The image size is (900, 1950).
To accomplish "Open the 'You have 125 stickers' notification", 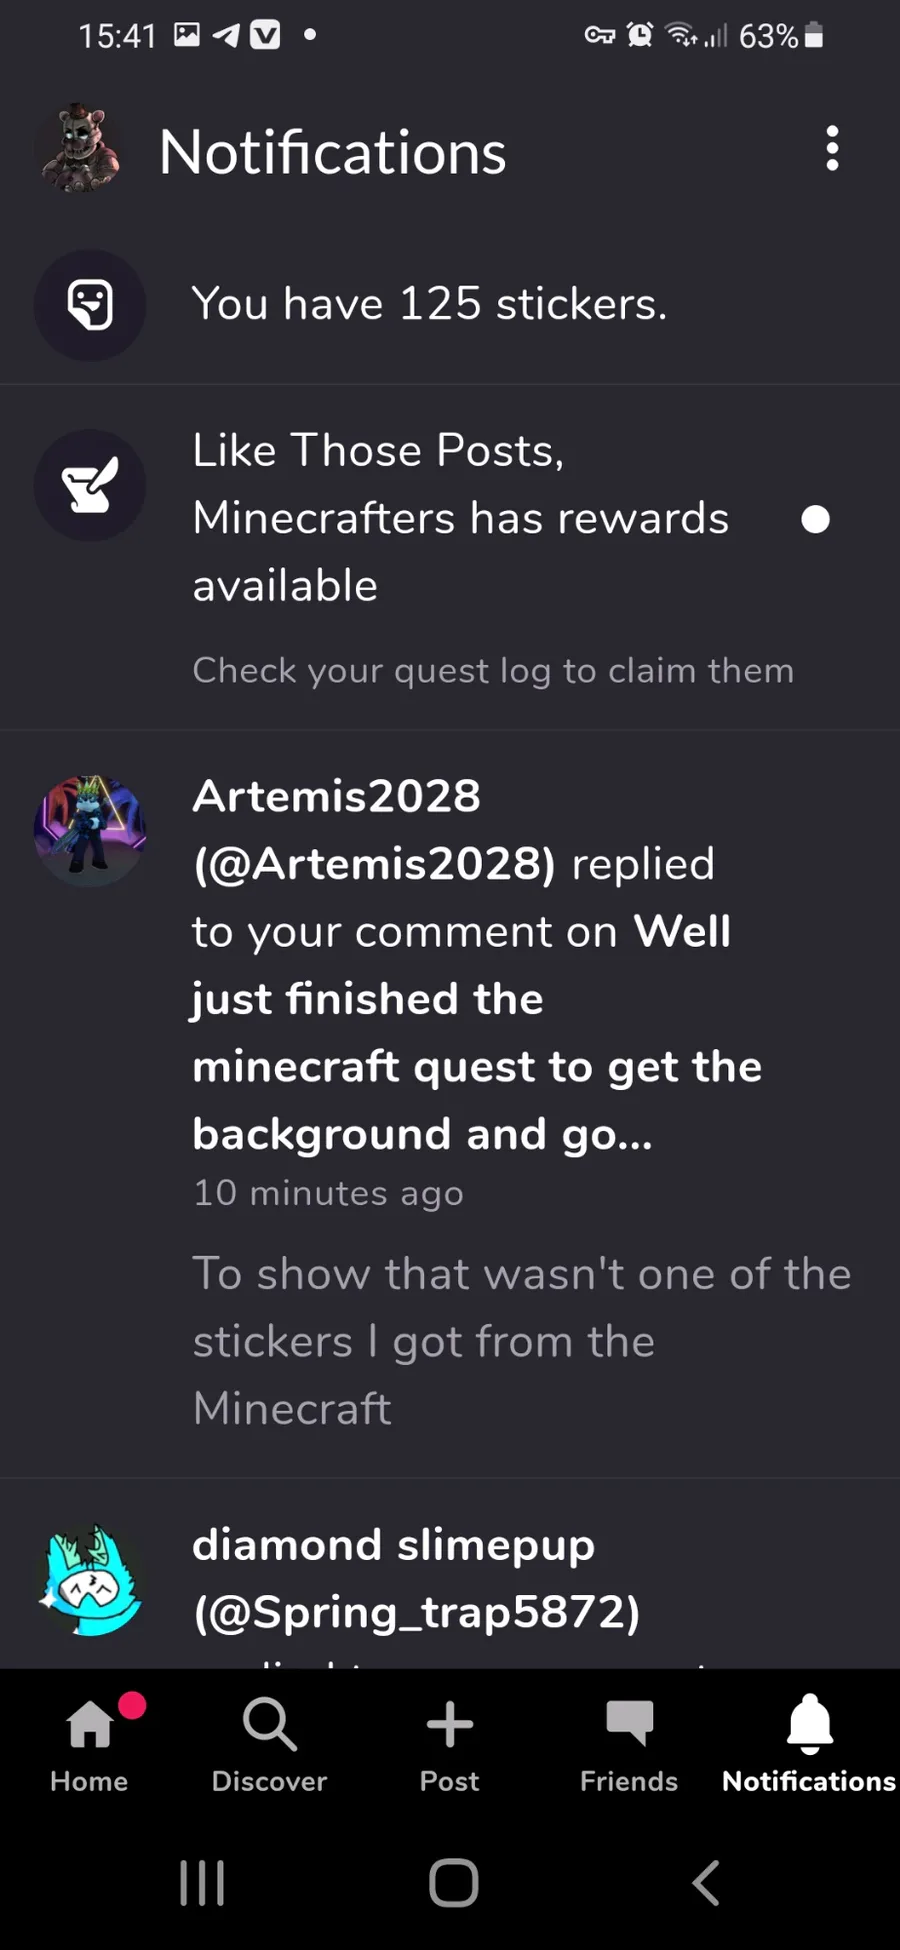I will click(x=429, y=304).
